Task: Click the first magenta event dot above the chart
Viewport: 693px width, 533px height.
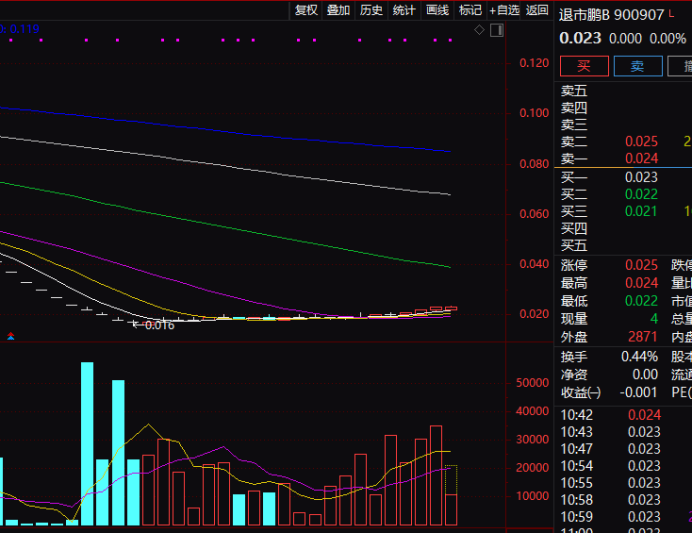Action: (87, 40)
